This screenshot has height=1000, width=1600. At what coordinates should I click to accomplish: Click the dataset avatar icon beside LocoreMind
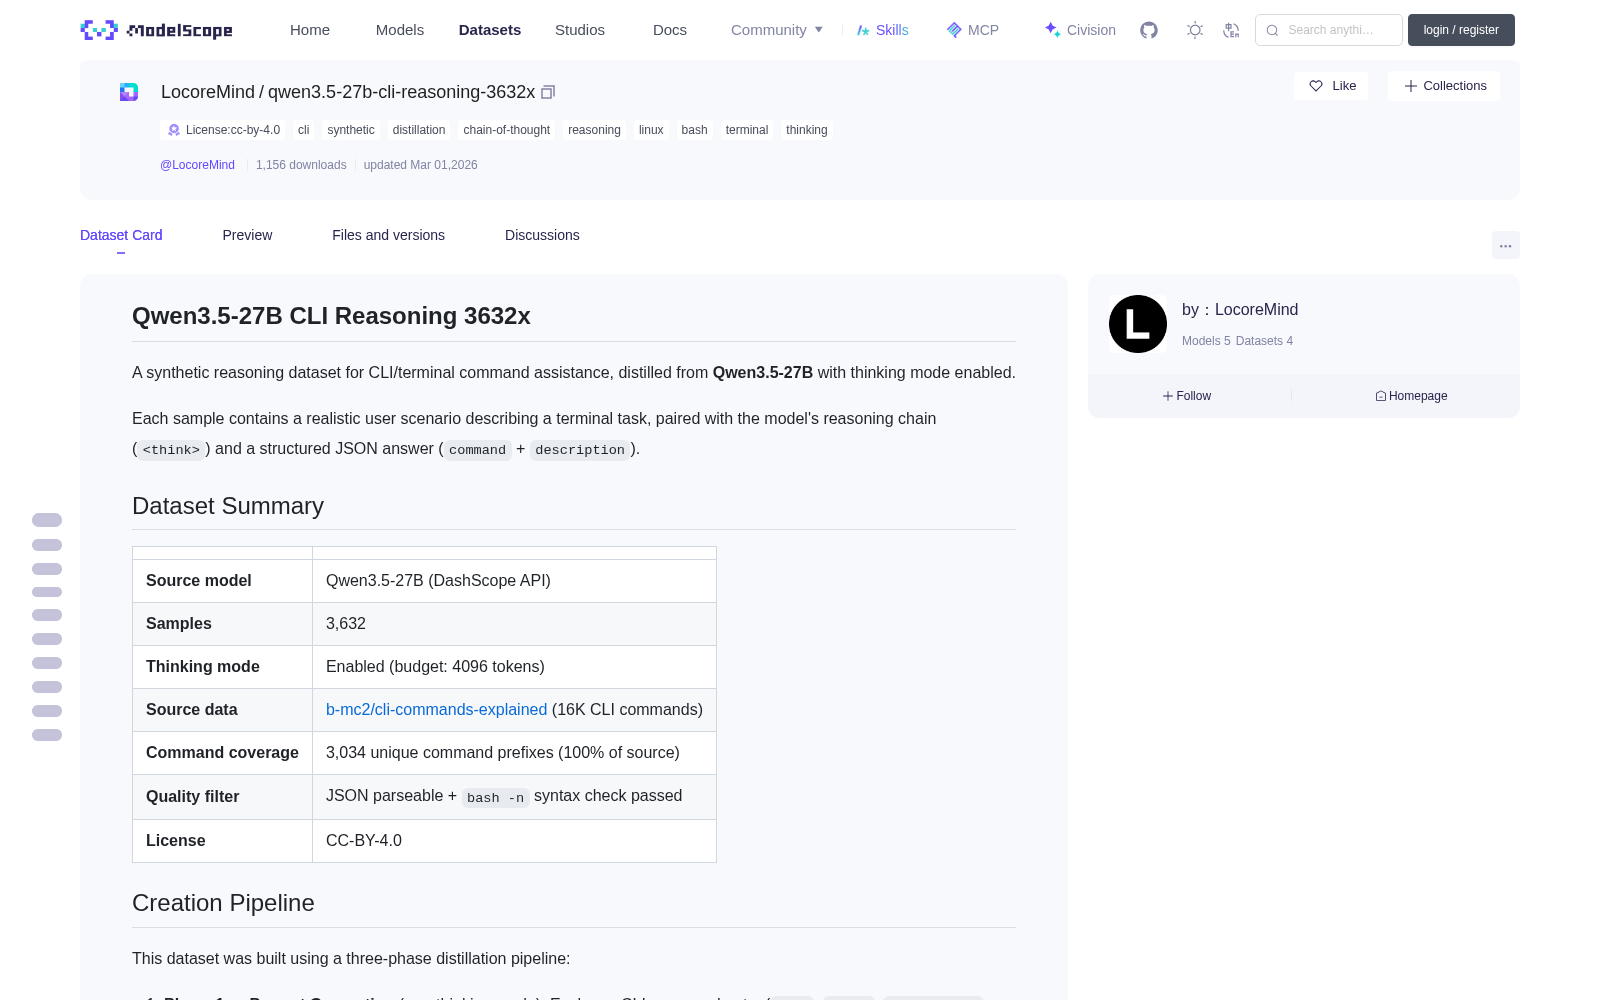129,92
